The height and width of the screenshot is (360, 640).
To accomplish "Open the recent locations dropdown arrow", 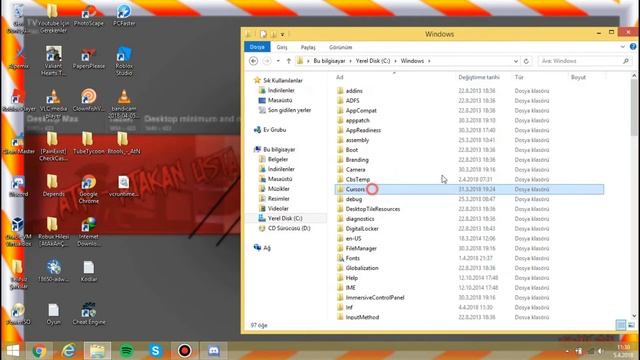I will [x=278, y=61].
